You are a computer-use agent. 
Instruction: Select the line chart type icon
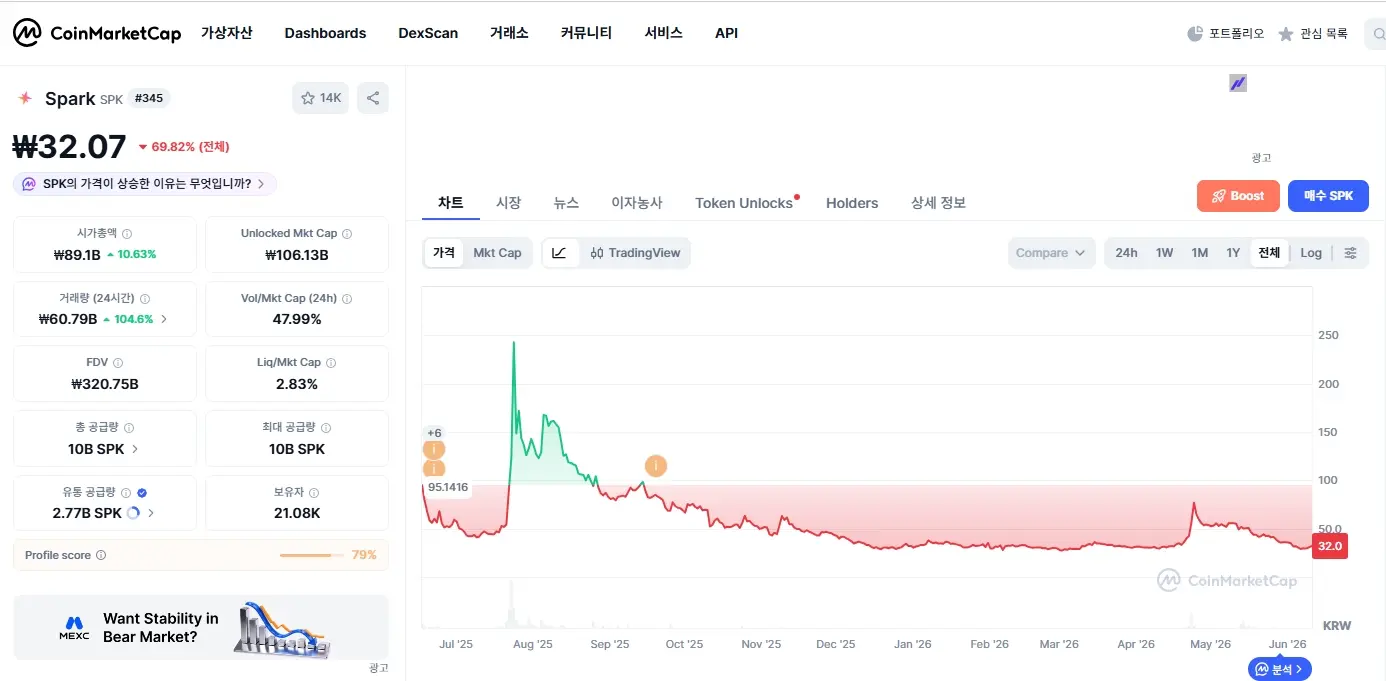coord(560,253)
